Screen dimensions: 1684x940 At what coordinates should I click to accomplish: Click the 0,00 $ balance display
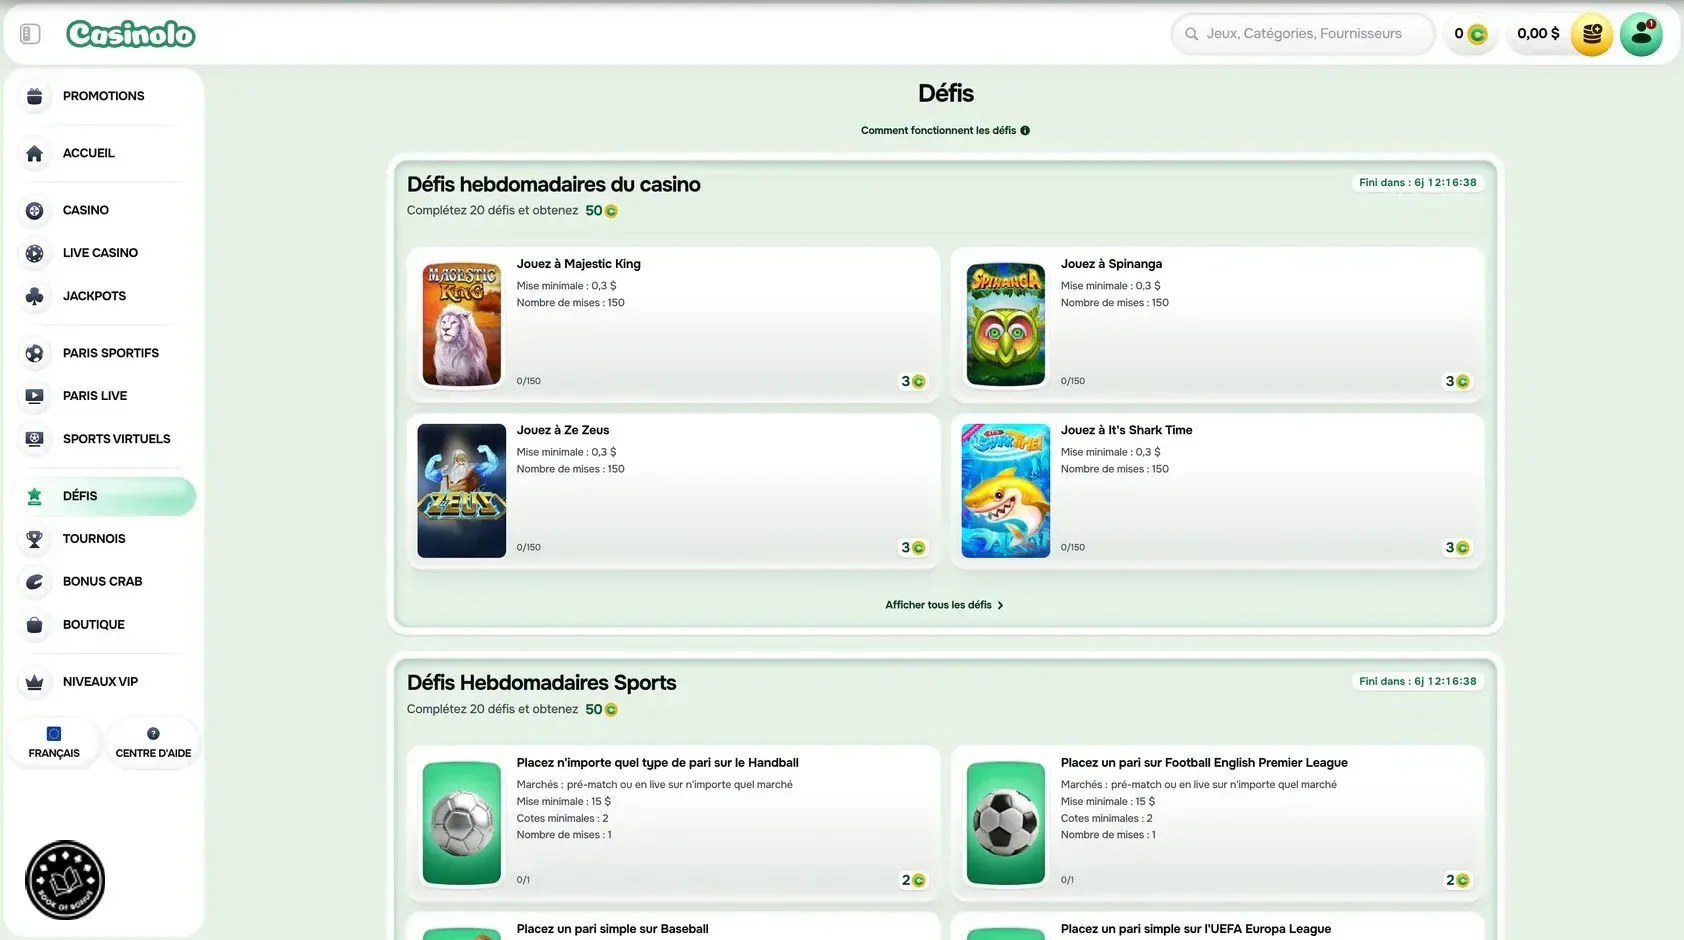click(x=1538, y=34)
